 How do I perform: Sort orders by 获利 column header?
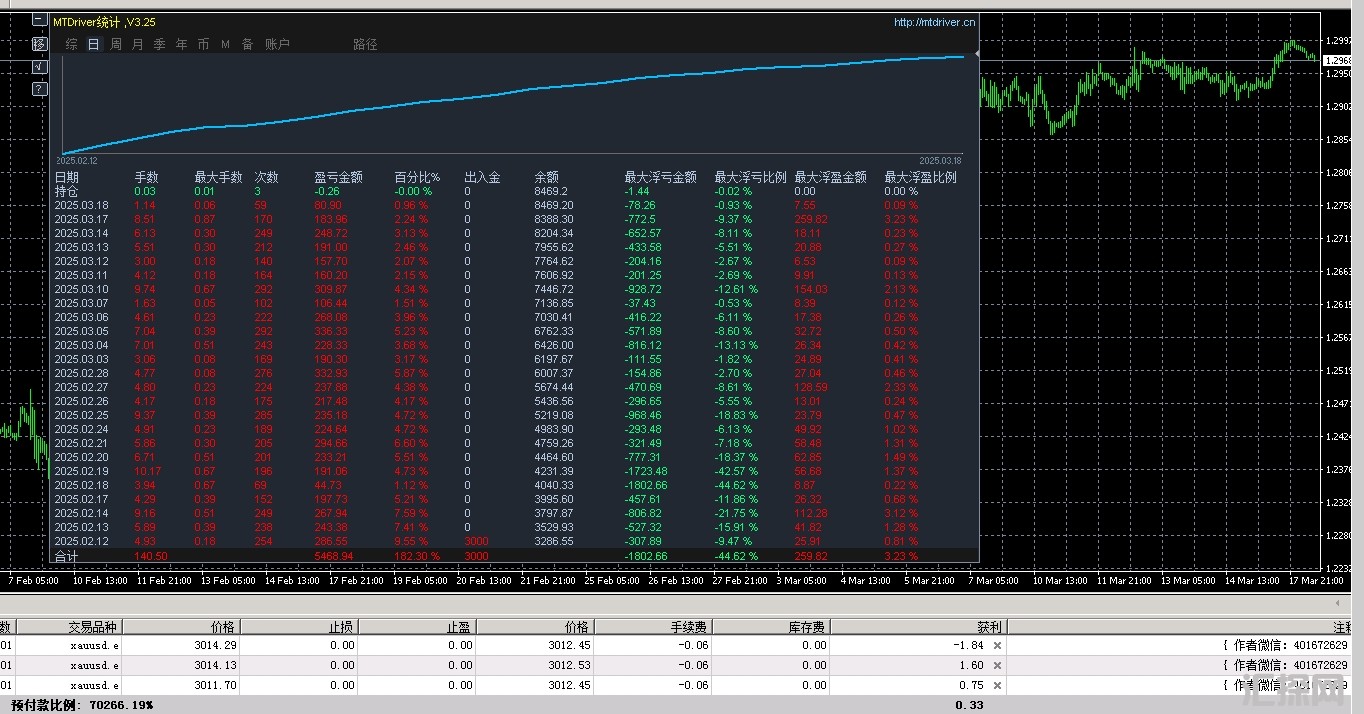tap(989, 627)
